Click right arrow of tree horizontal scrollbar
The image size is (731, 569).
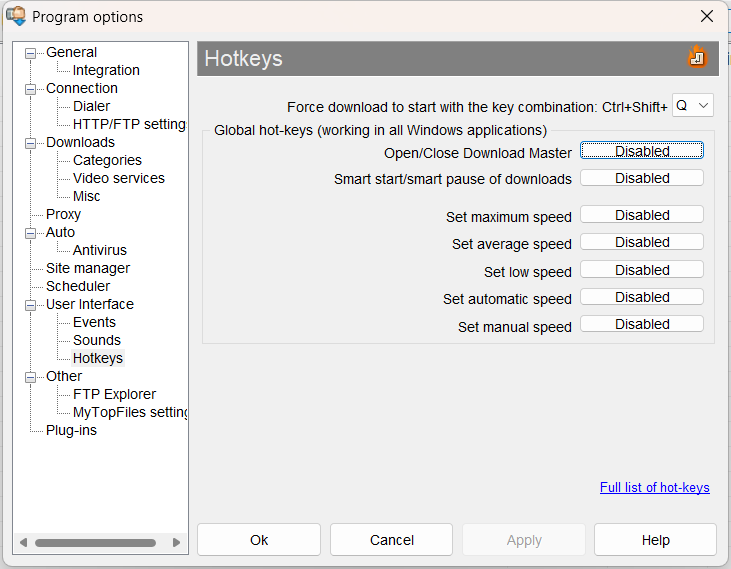tap(177, 543)
